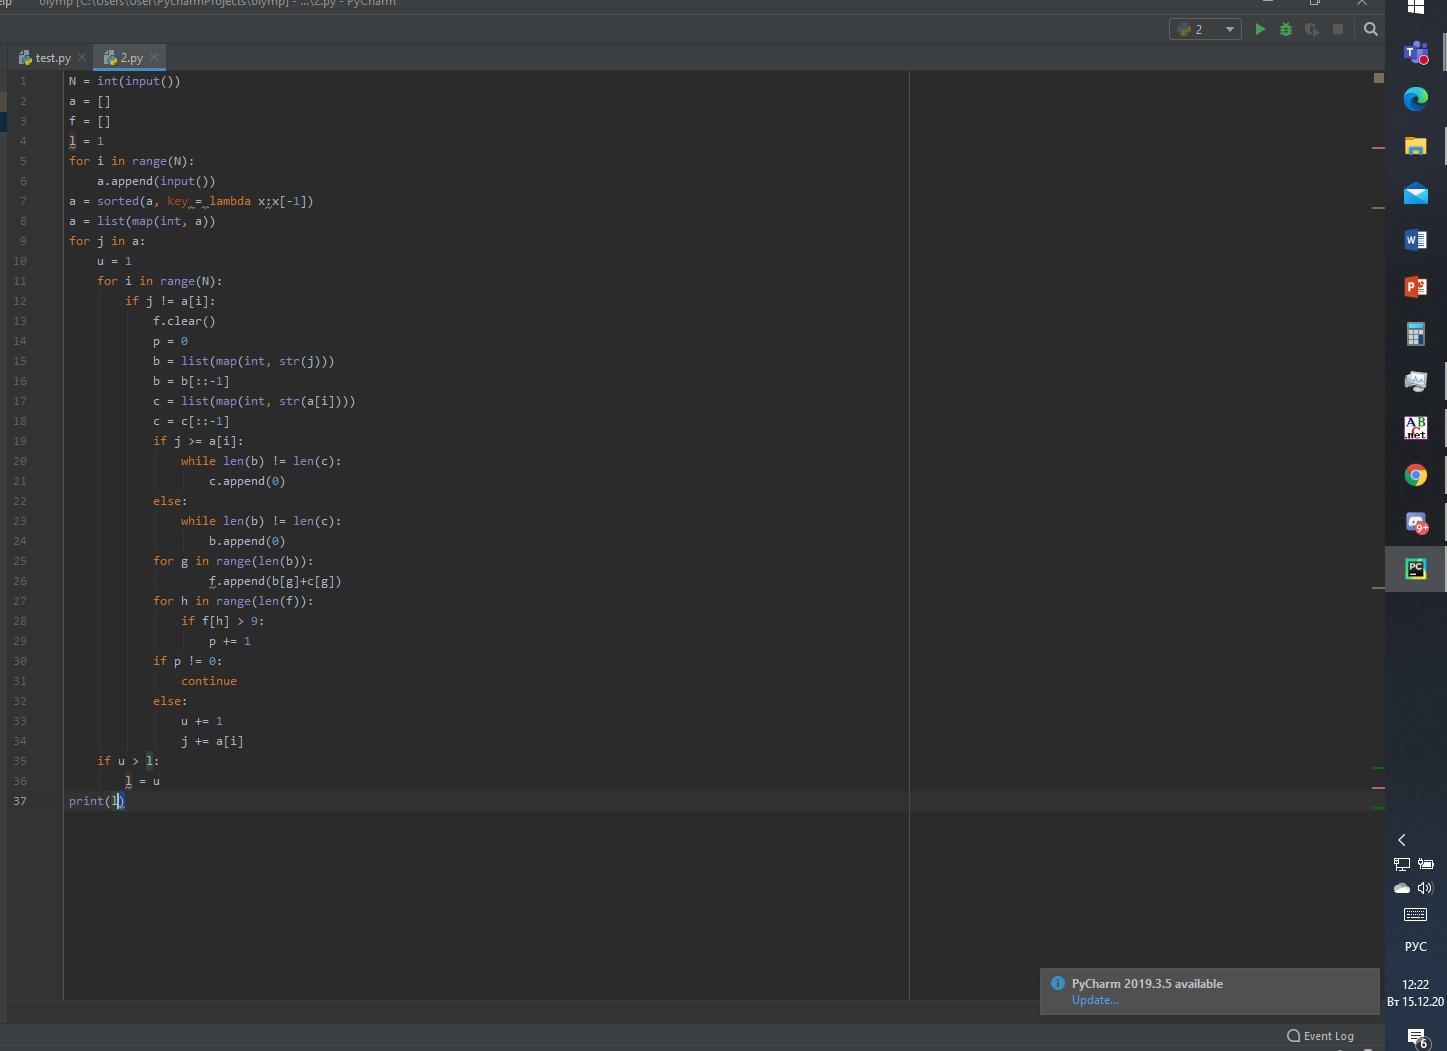Open Microsoft Teams from the taskbar
The width and height of the screenshot is (1447, 1051).
[x=1416, y=52]
